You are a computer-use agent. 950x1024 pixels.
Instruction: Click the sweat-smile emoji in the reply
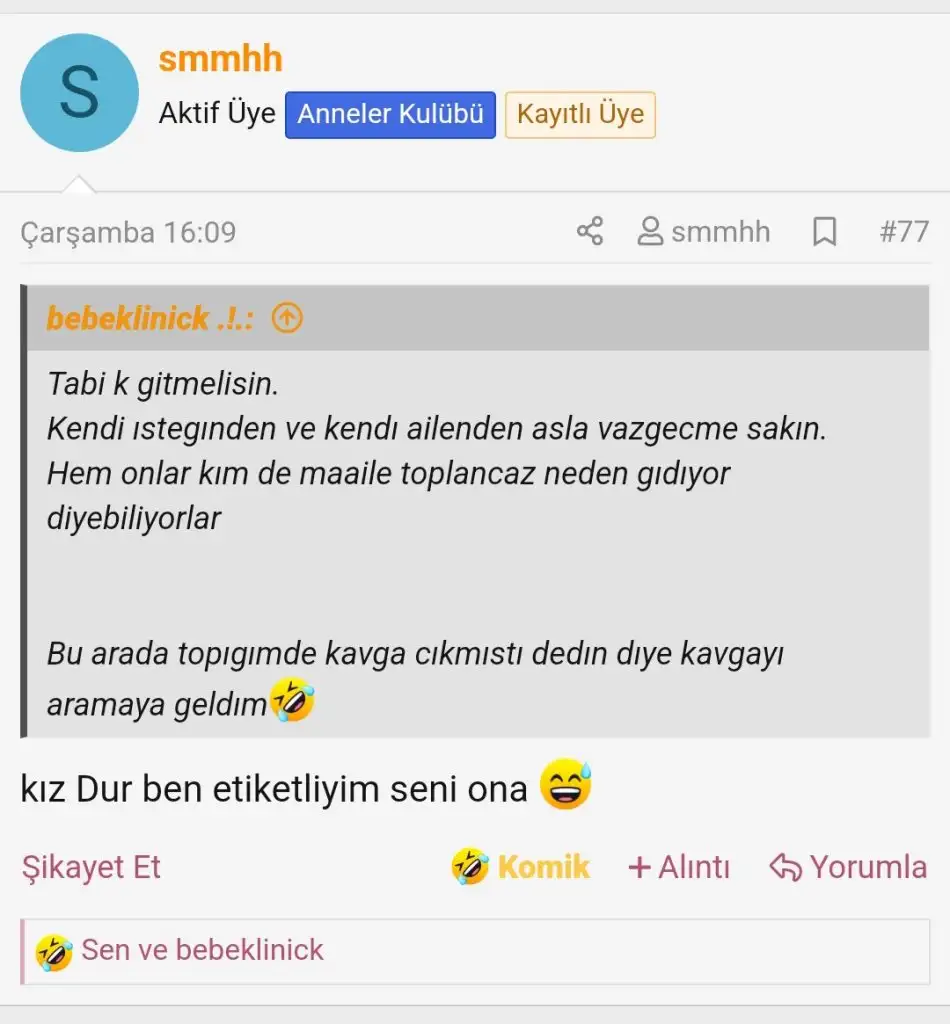pyautogui.click(x=566, y=786)
